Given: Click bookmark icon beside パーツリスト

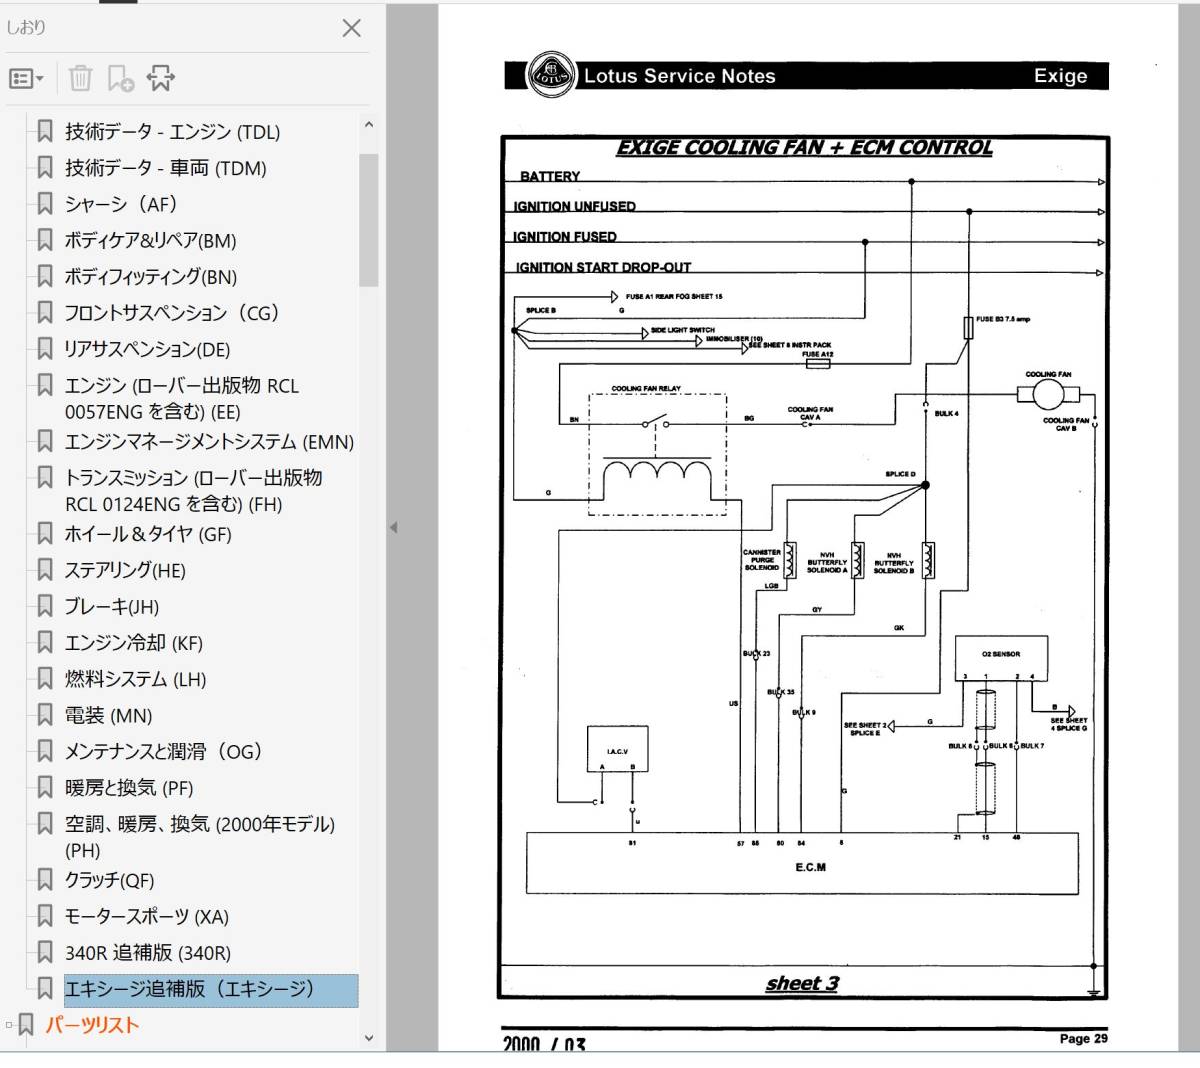Looking at the screenshot, I should click(x=27, y=1025).
